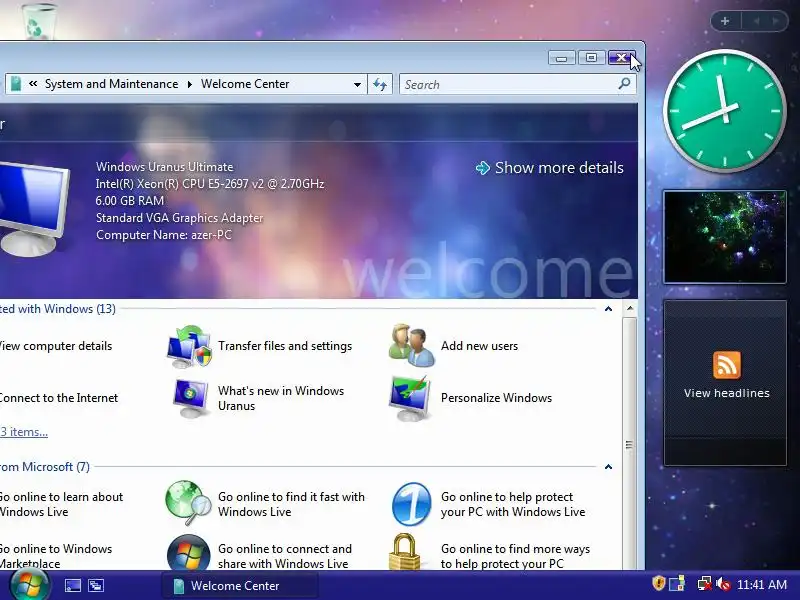Click padlock icon for more ways to protect
Screen dimensions: 800x600
pyautogui.click(x=404, y=552)
